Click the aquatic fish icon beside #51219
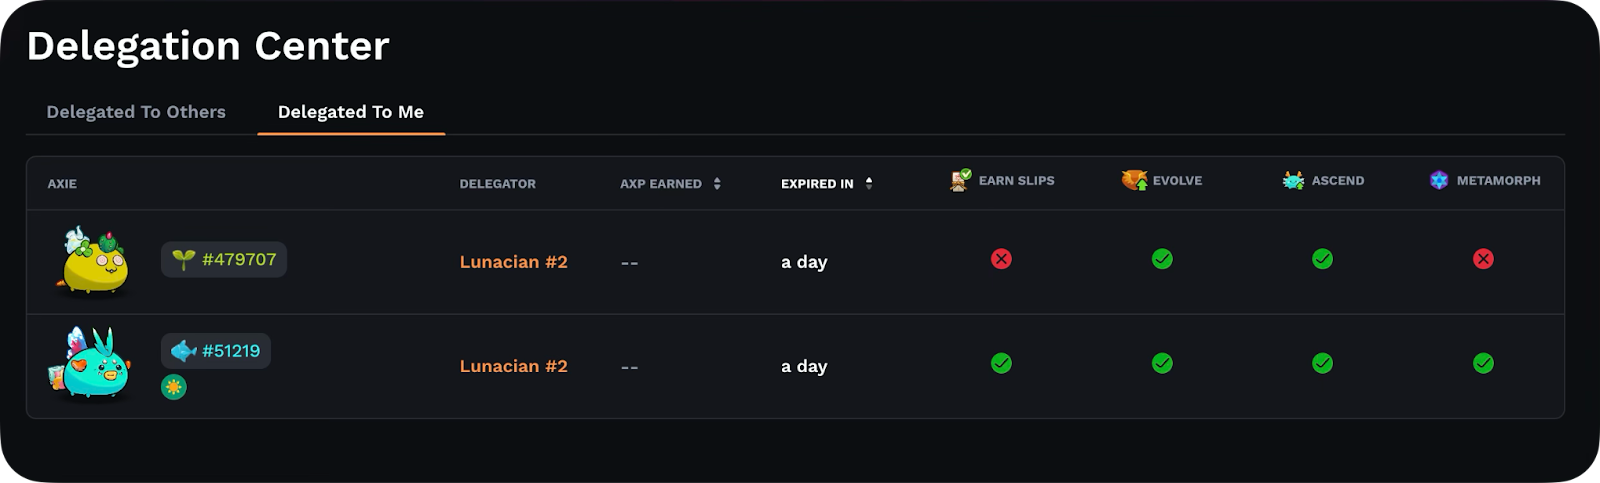Image resolution: width=1600 pixels, height=483 pixels. pos(183,351)
